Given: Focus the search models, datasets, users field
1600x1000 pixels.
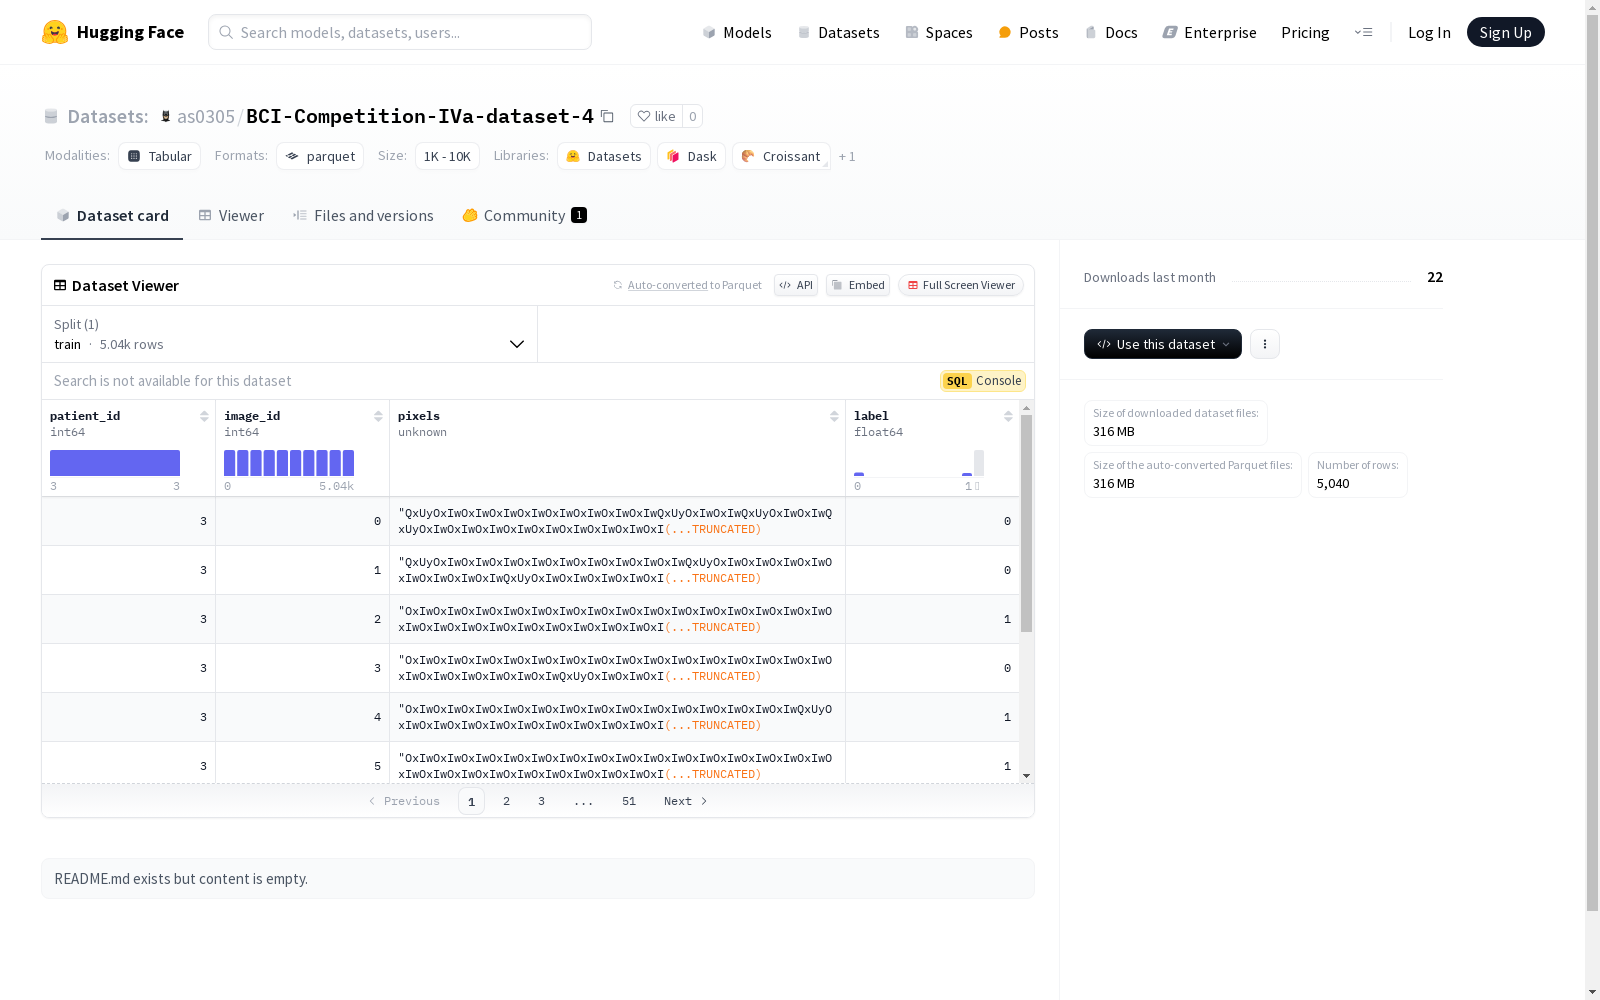Looking at the screenshot, I should tap(400, 32).
